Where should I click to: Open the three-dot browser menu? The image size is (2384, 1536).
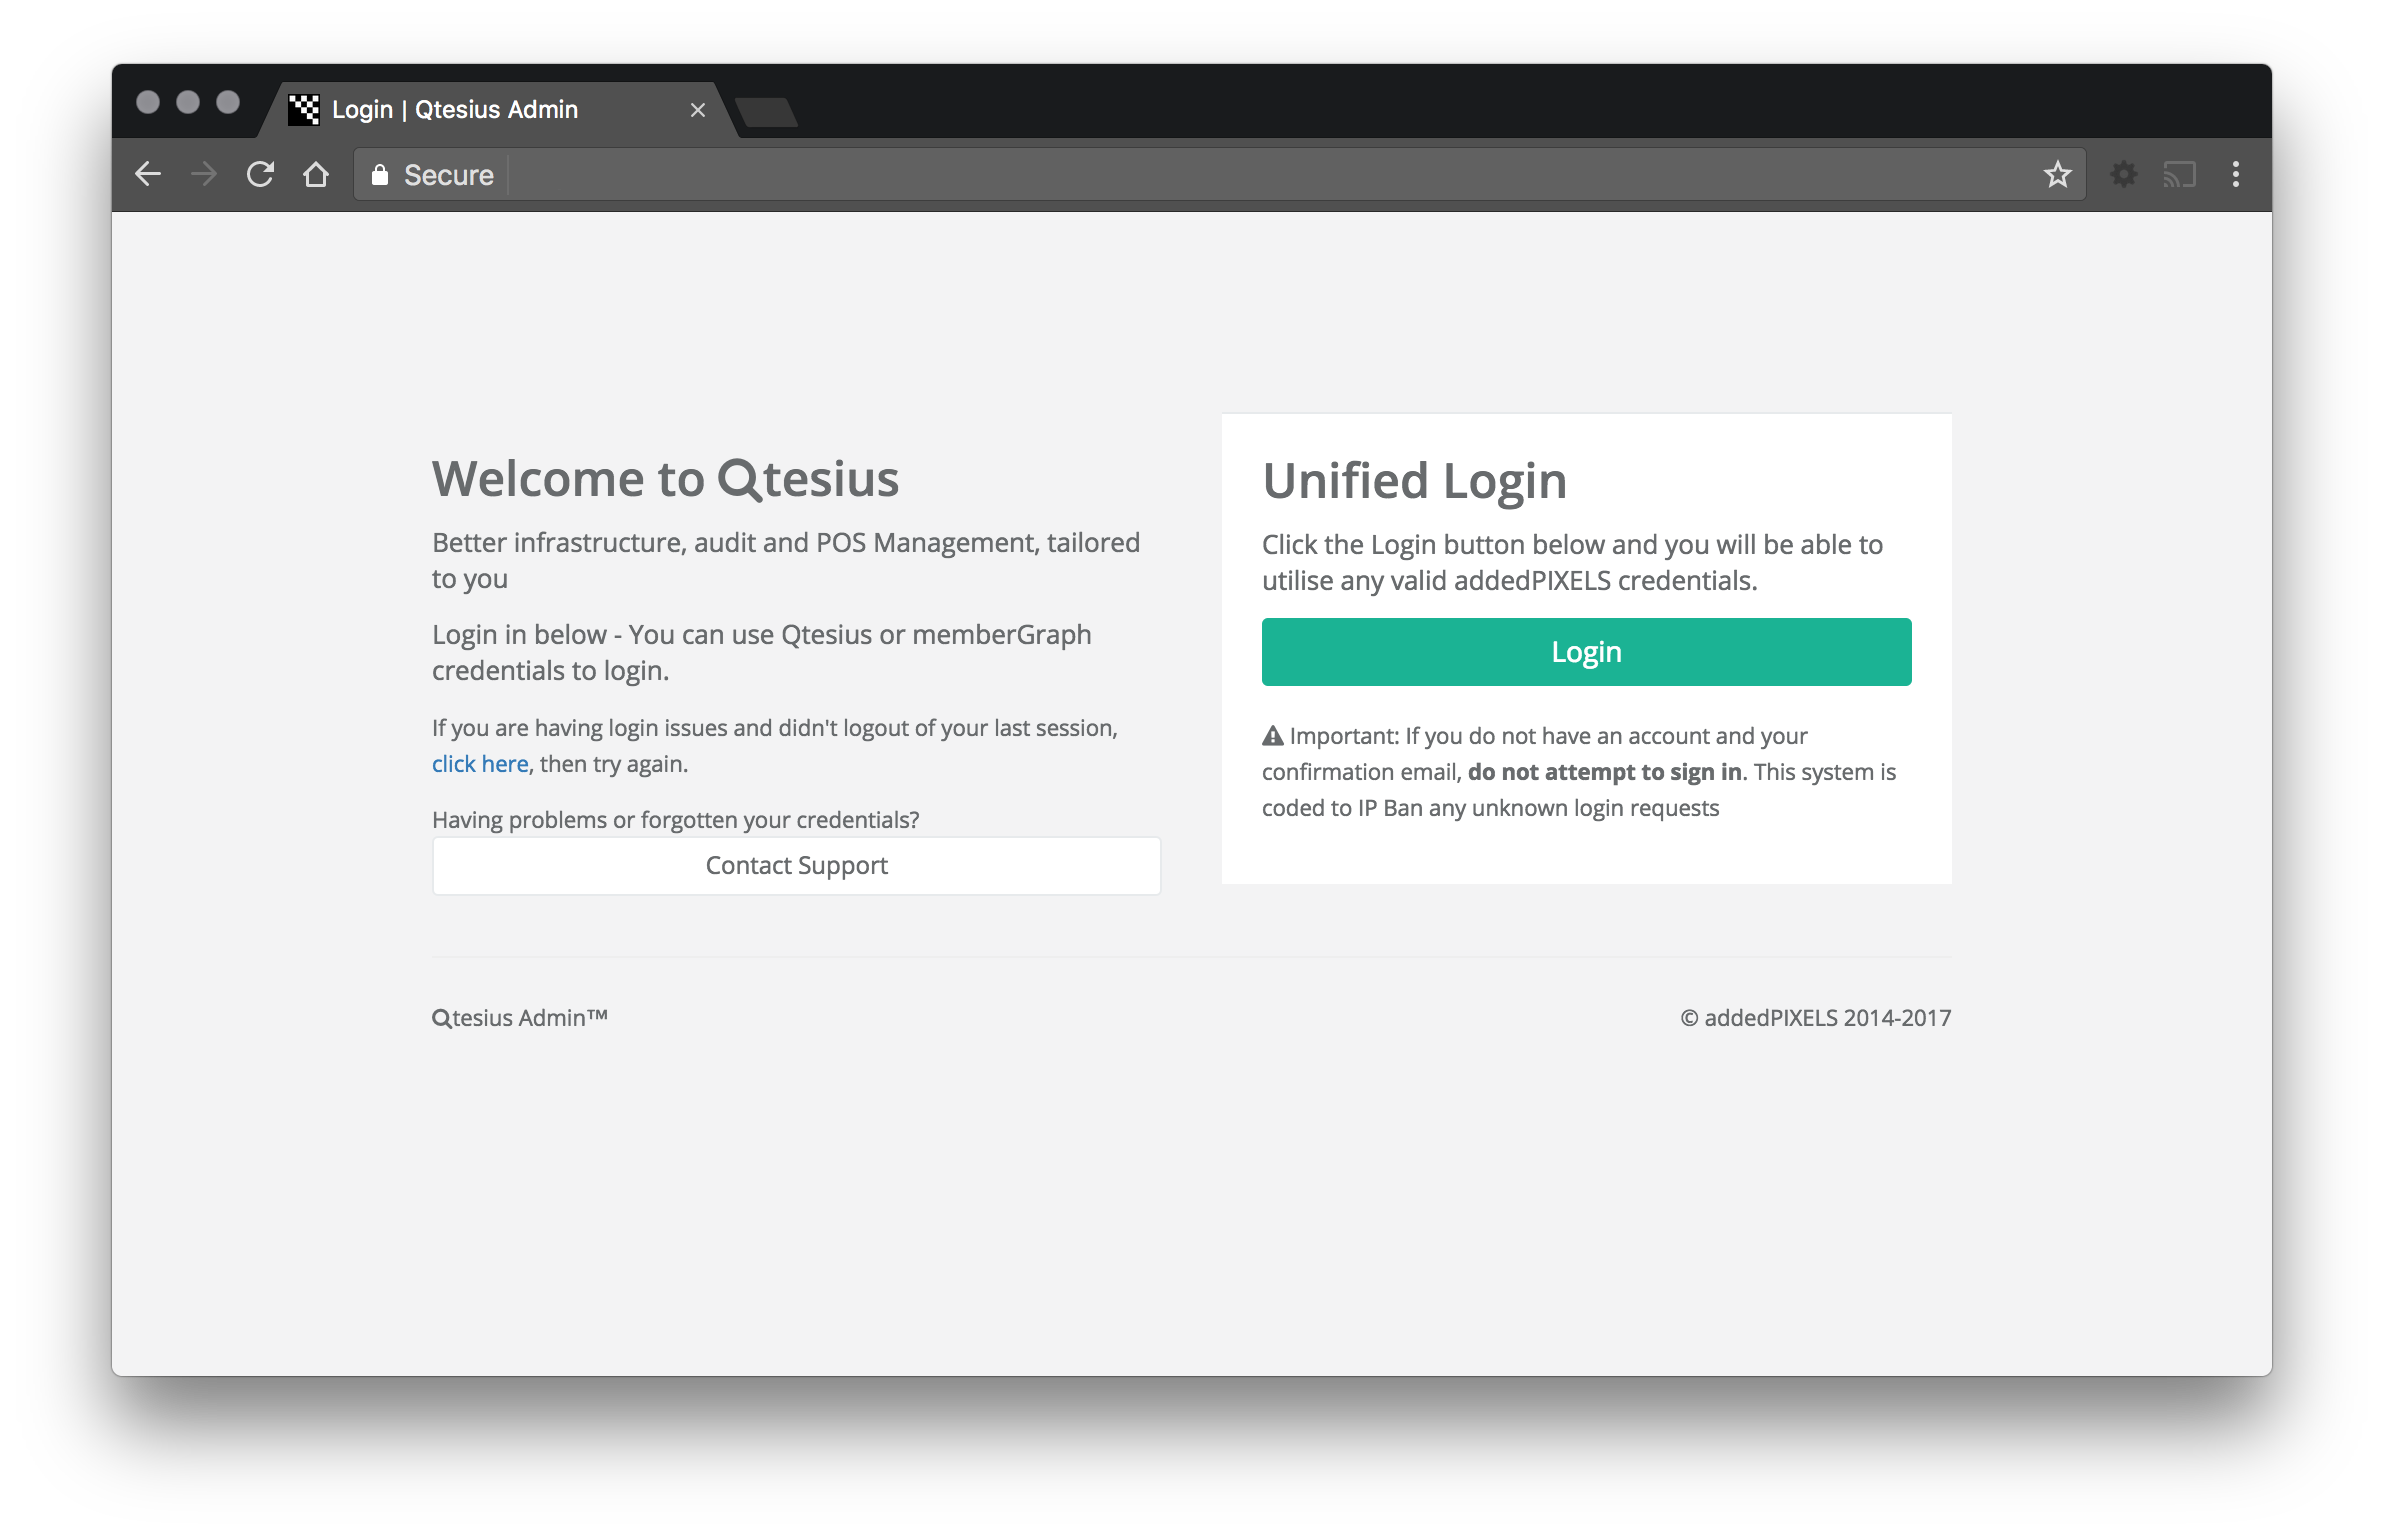[2236, 175]
